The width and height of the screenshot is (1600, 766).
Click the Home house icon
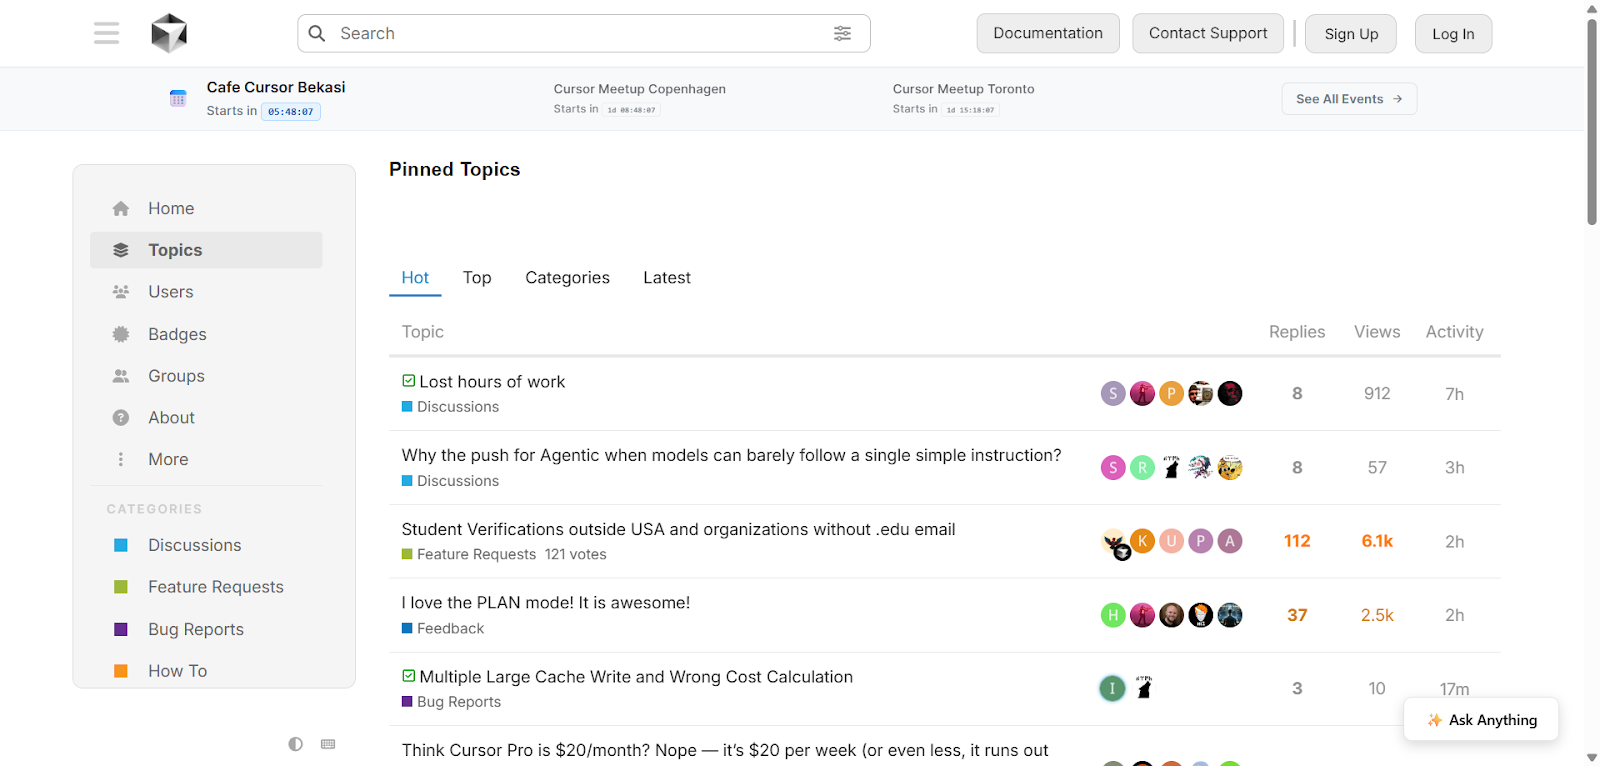[x=121, y=208]
